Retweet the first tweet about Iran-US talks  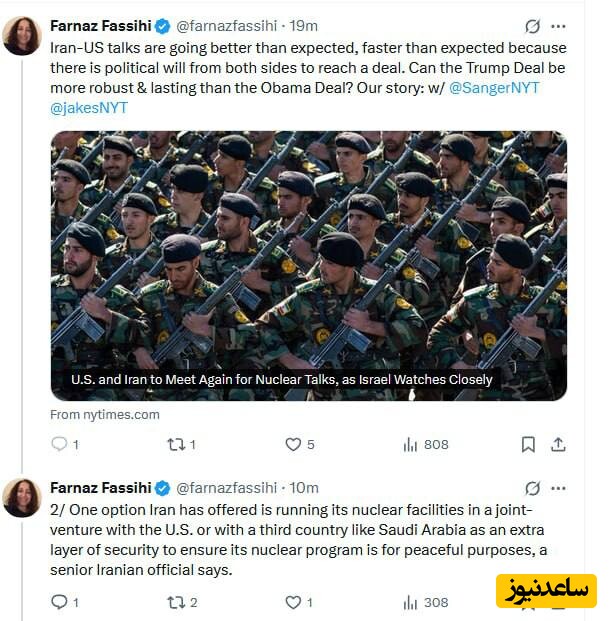tap(176, 444)
